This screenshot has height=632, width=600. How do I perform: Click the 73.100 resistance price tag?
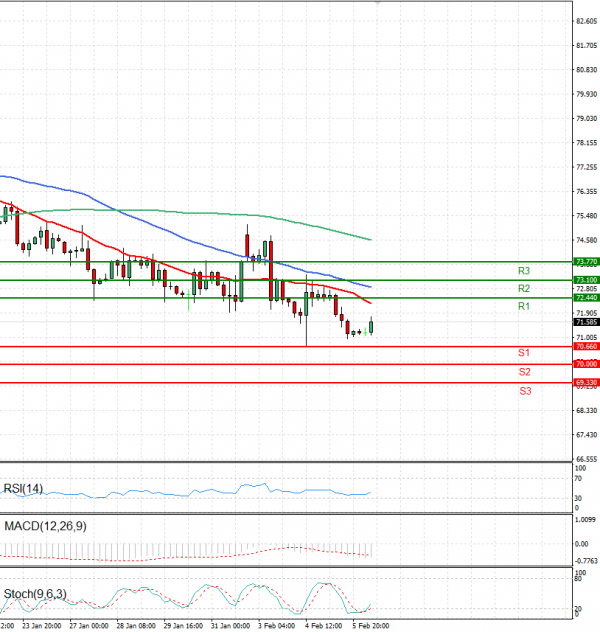(586, 280)
